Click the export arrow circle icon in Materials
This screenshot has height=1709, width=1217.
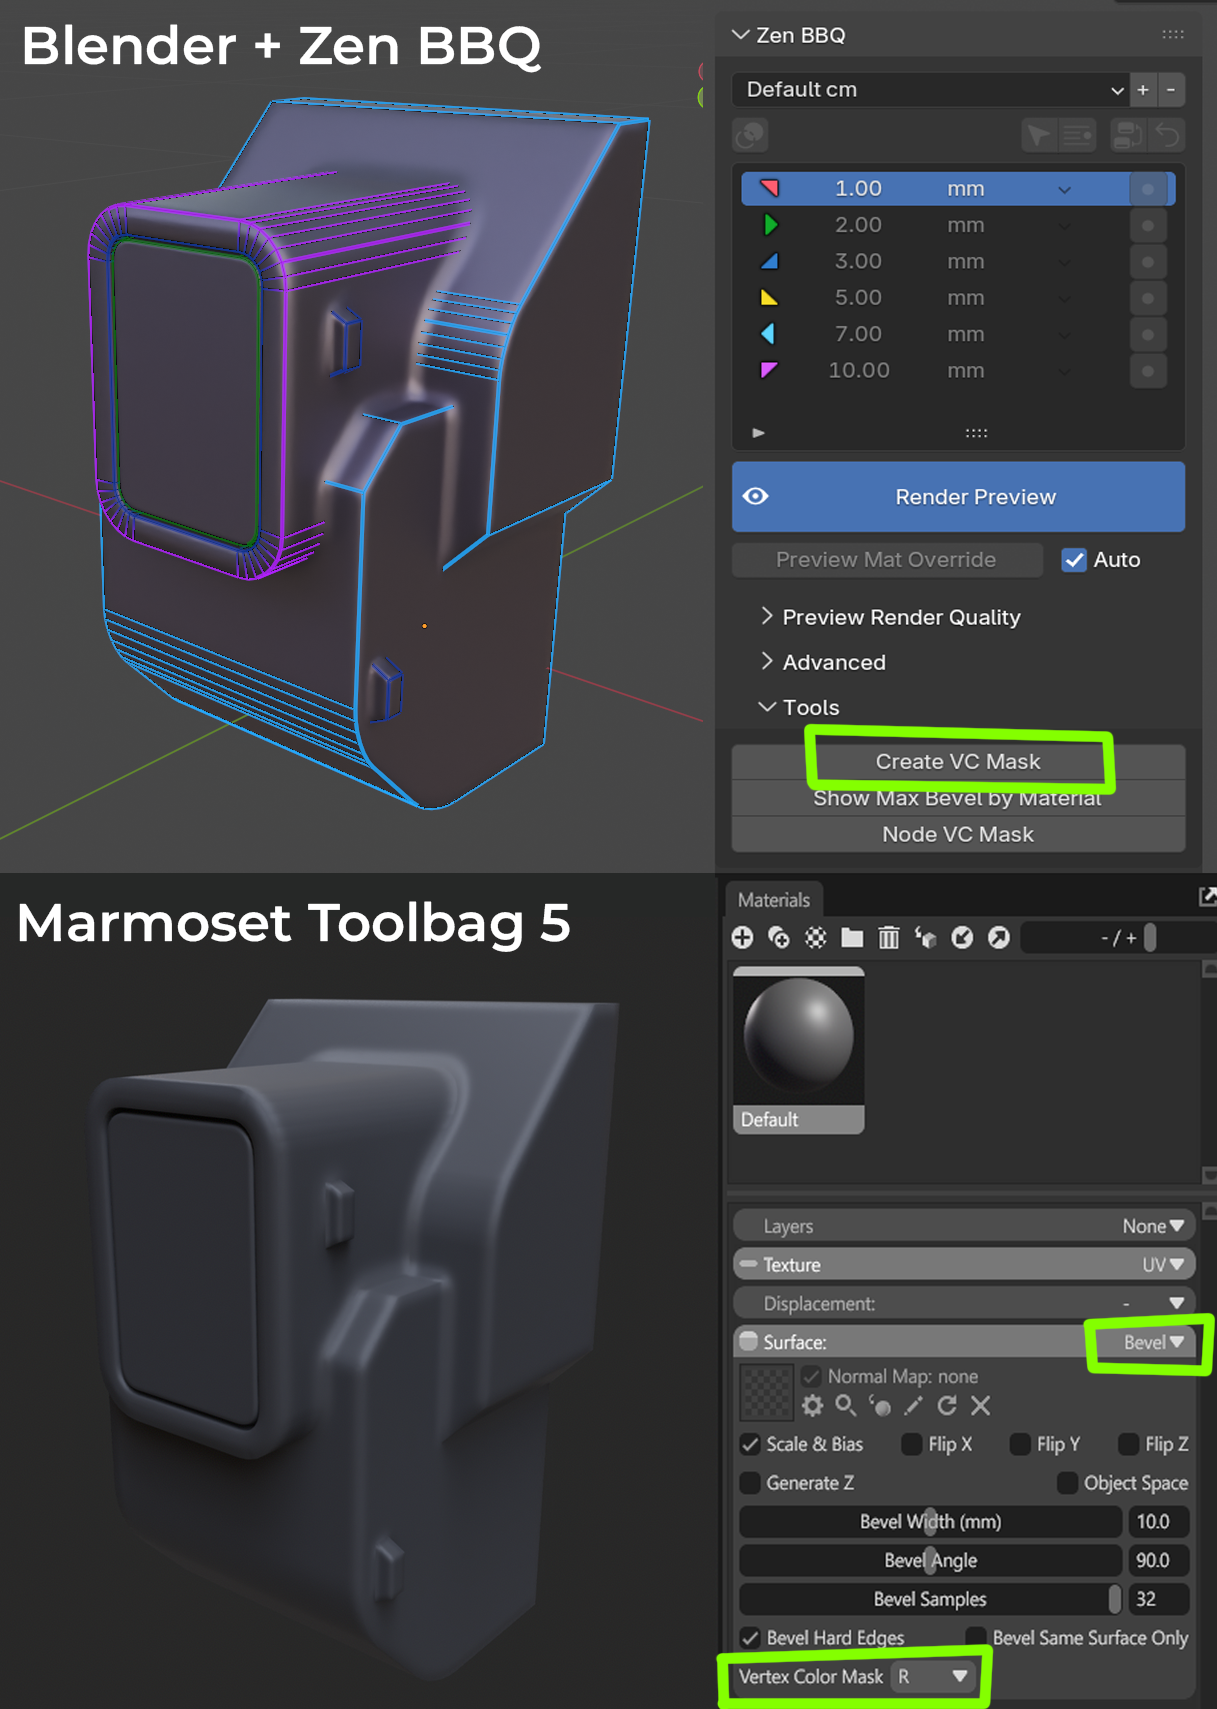tap(998, 937)
